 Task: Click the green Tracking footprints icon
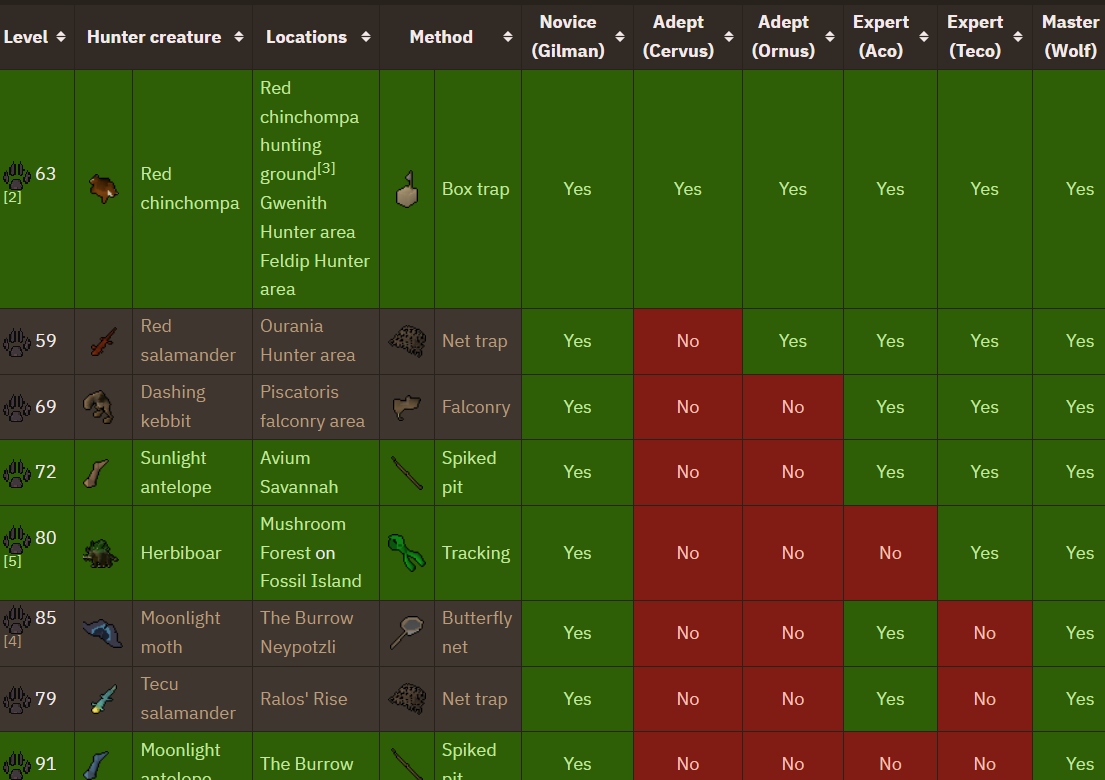[407, 552]
